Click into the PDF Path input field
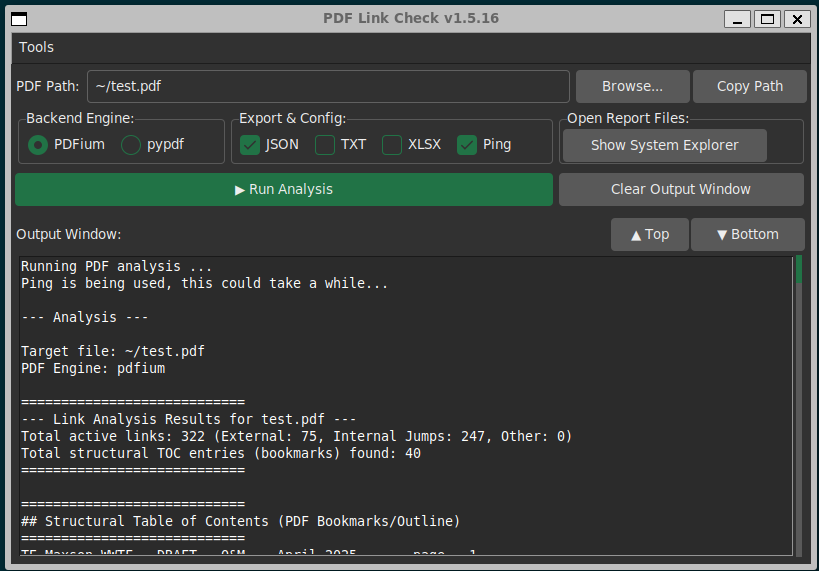Image resolution: width=819 pixels, height=571 pixels. [328, 86]
